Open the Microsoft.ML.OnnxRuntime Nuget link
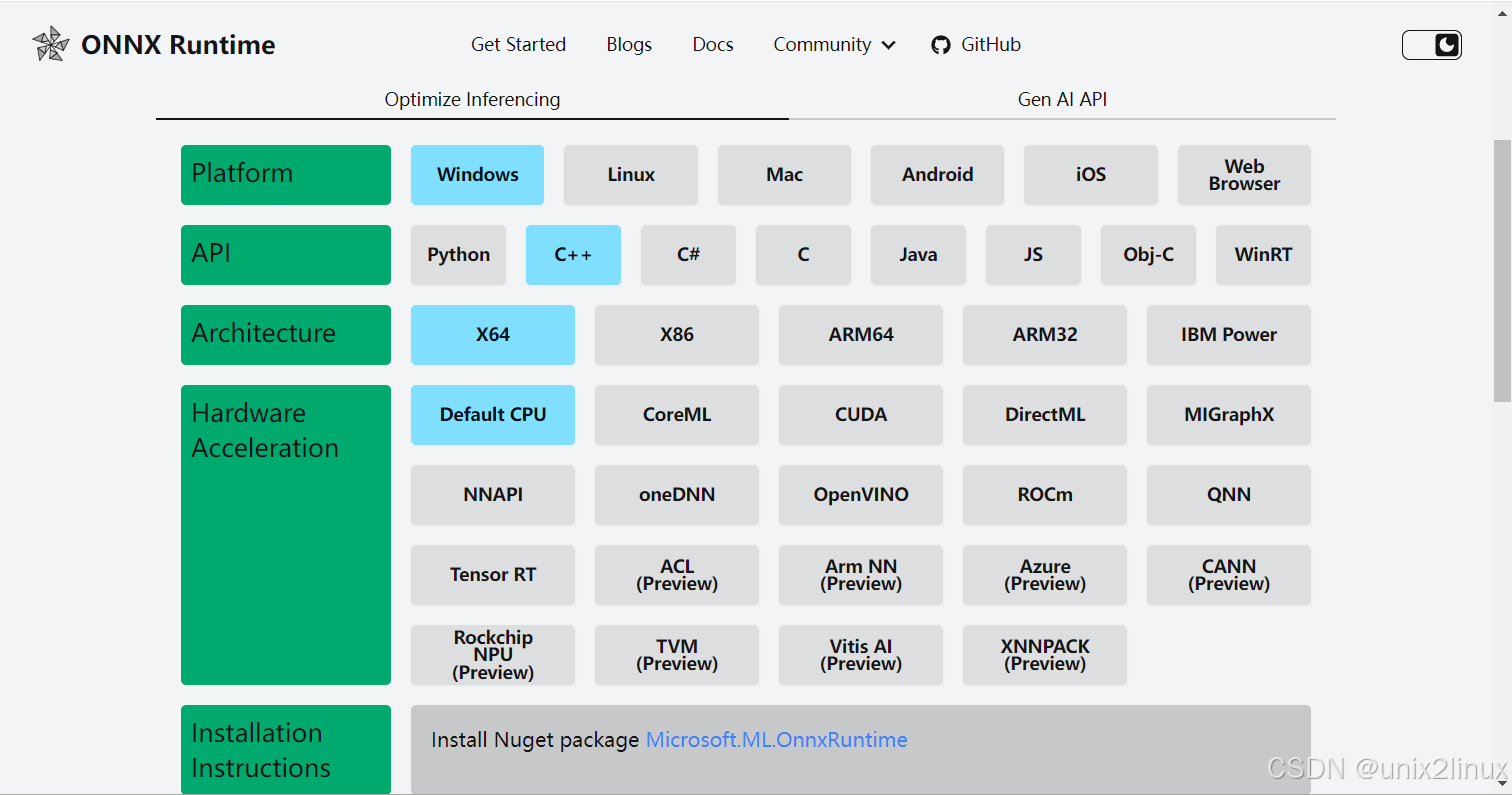The height and width of the screenshot is (795, 1512). tap(777, 740)
